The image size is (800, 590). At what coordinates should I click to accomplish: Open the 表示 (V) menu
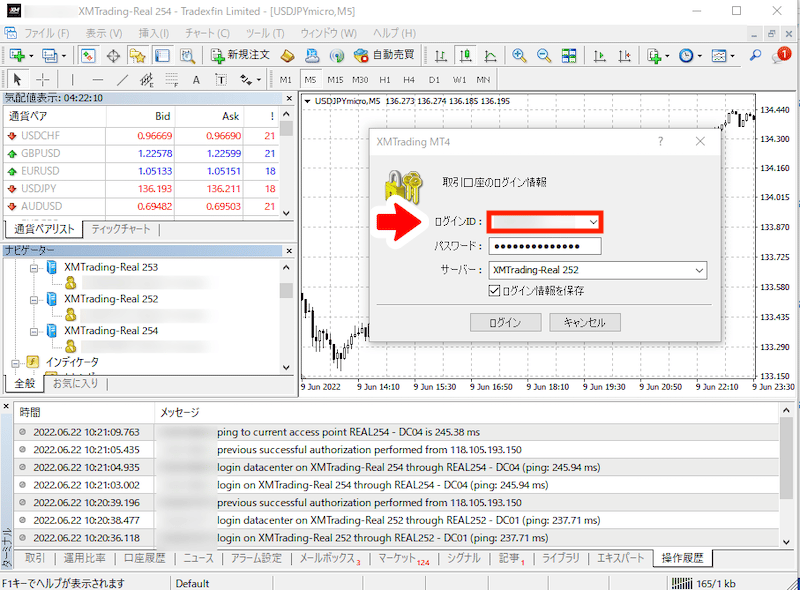coord(104,33)
